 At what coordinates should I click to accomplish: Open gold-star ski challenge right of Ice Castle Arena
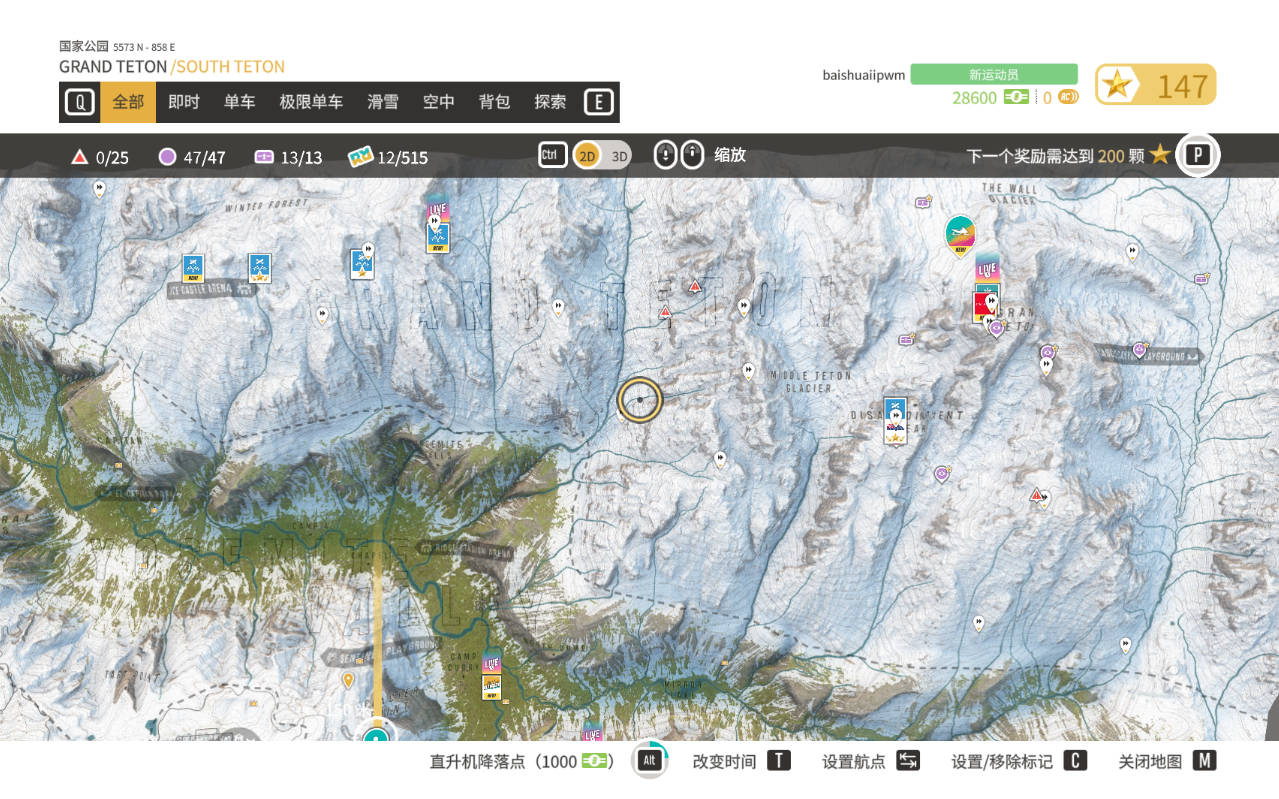pos(260,268)
